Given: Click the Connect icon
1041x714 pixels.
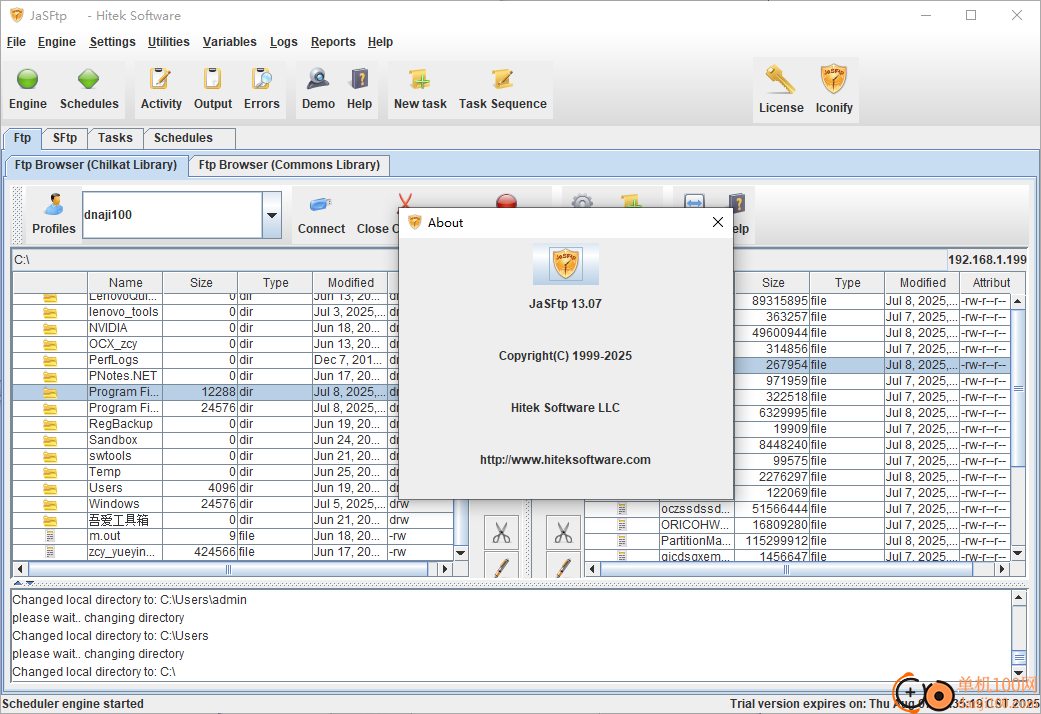Looking at the screenshot, I should point(321,205).
